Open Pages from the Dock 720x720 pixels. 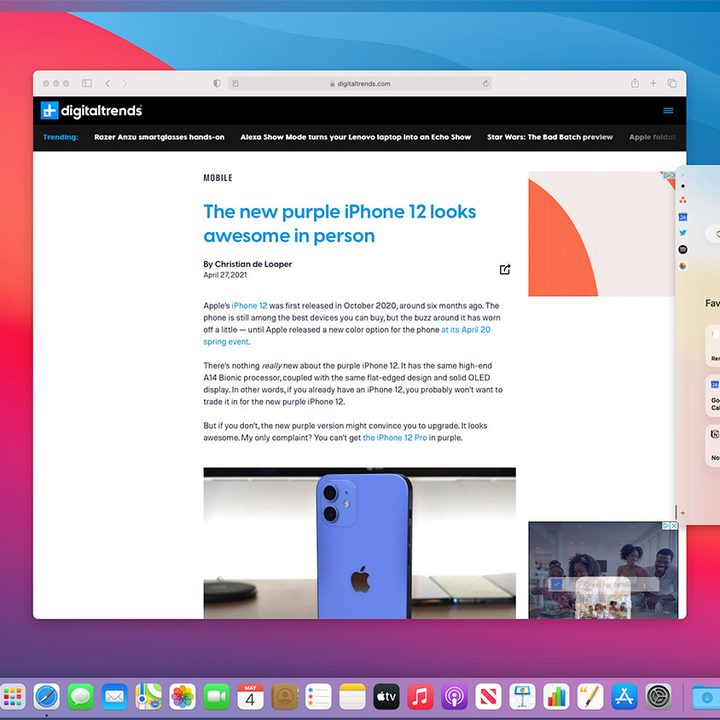590,697
